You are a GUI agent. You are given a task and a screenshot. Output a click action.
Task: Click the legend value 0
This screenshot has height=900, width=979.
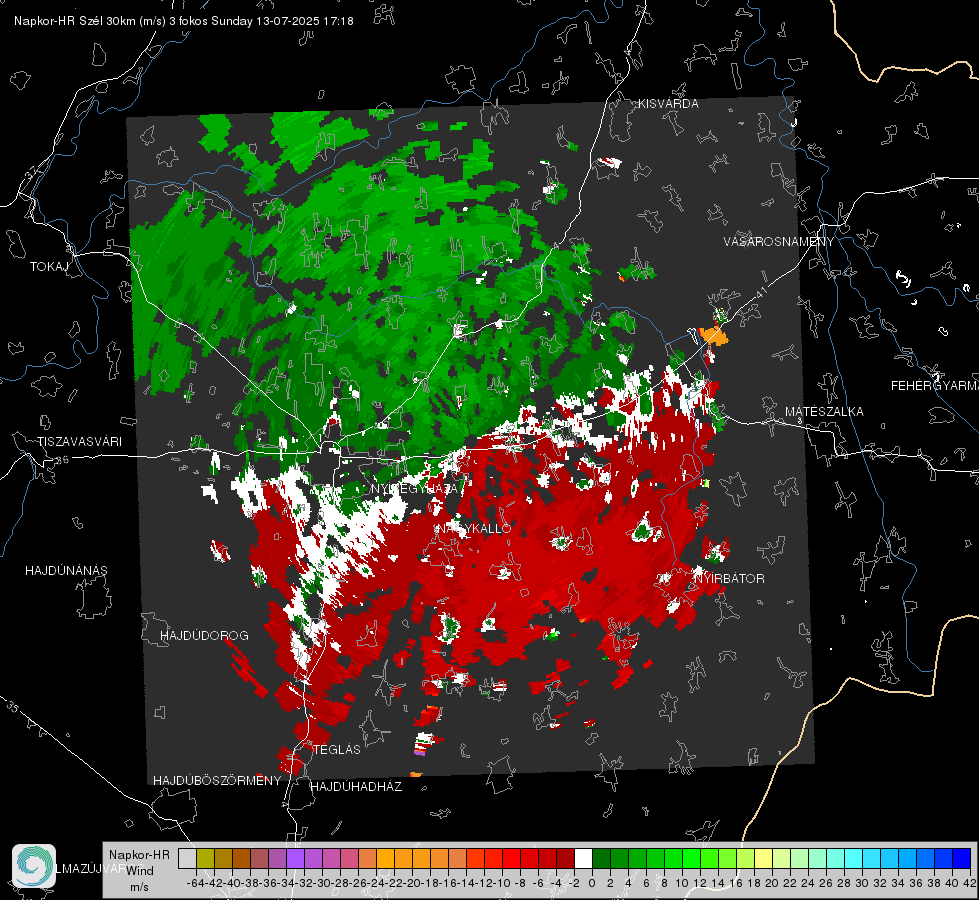click(592, 883)
